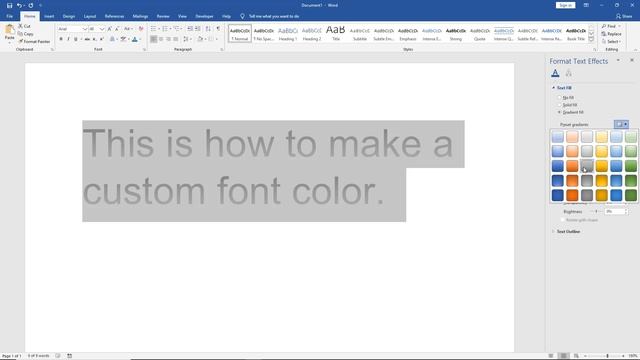
Task: Click the Paste clipboard icon
Action: pyautogui.click(x=9, y=30)
